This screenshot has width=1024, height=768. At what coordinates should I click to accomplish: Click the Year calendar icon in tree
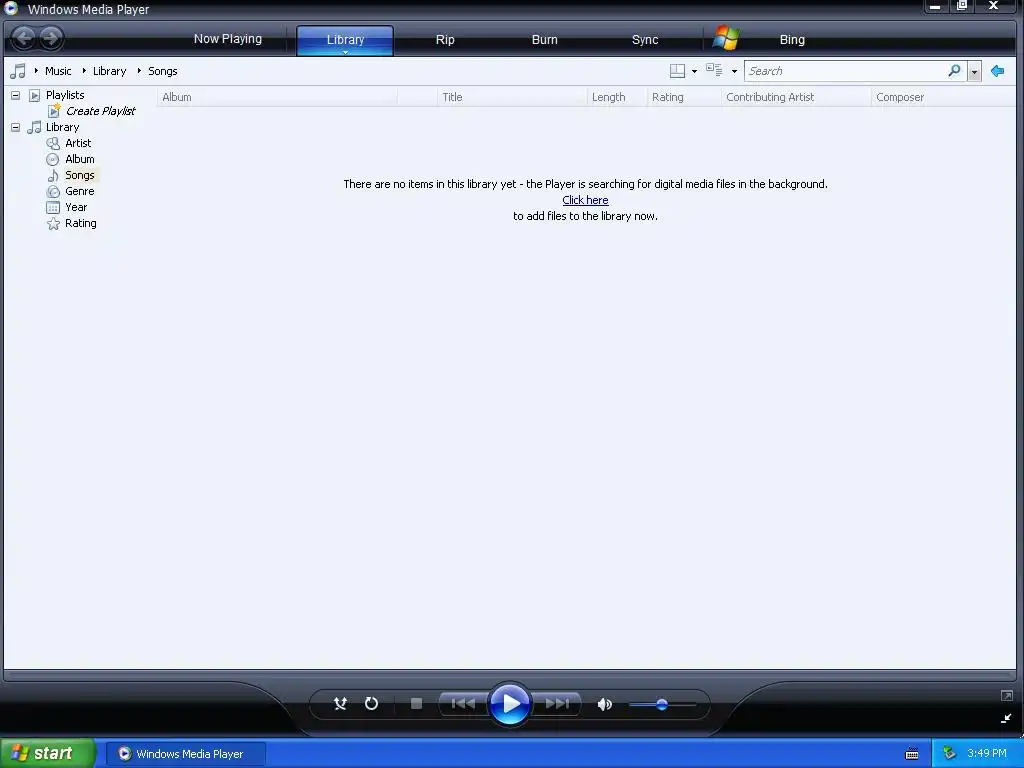(x=53, y=207)
